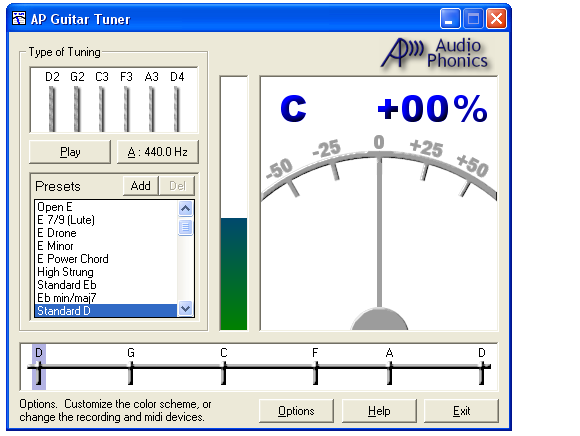Click the tuning needle gauge
This screenshot has height=436, width=580.
point(379,233)
